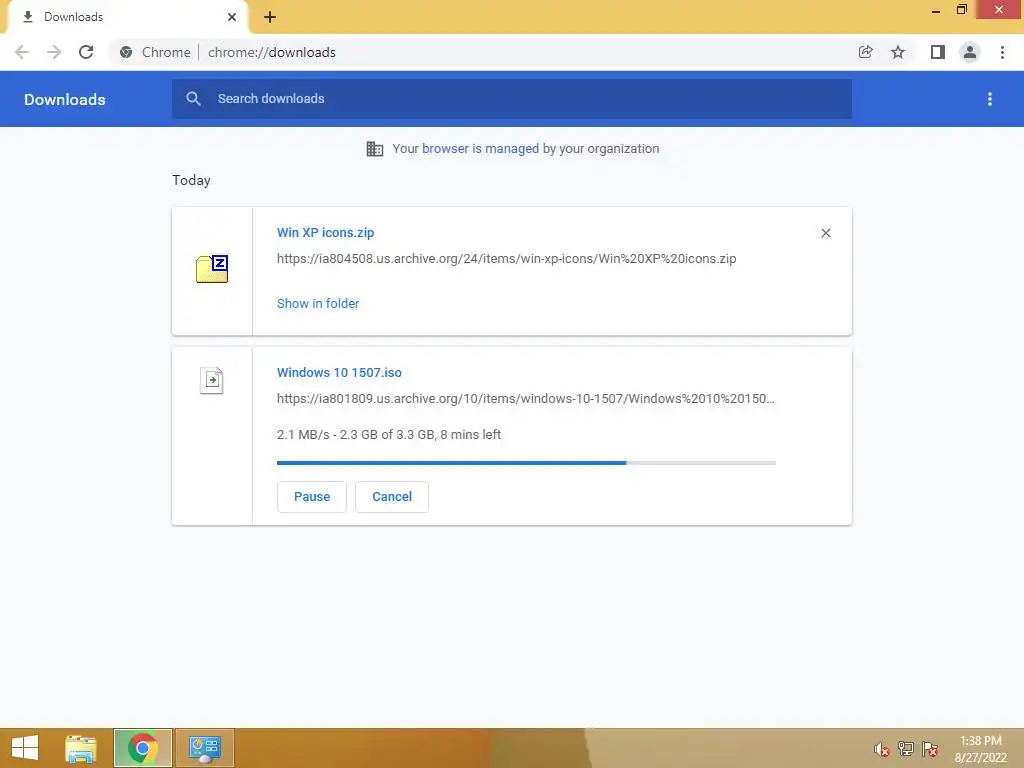Image resolution: width=1024 pixels, height=768 pixels.
Task: Click the Chrome site info icon
Action: [x=126, y=52]
